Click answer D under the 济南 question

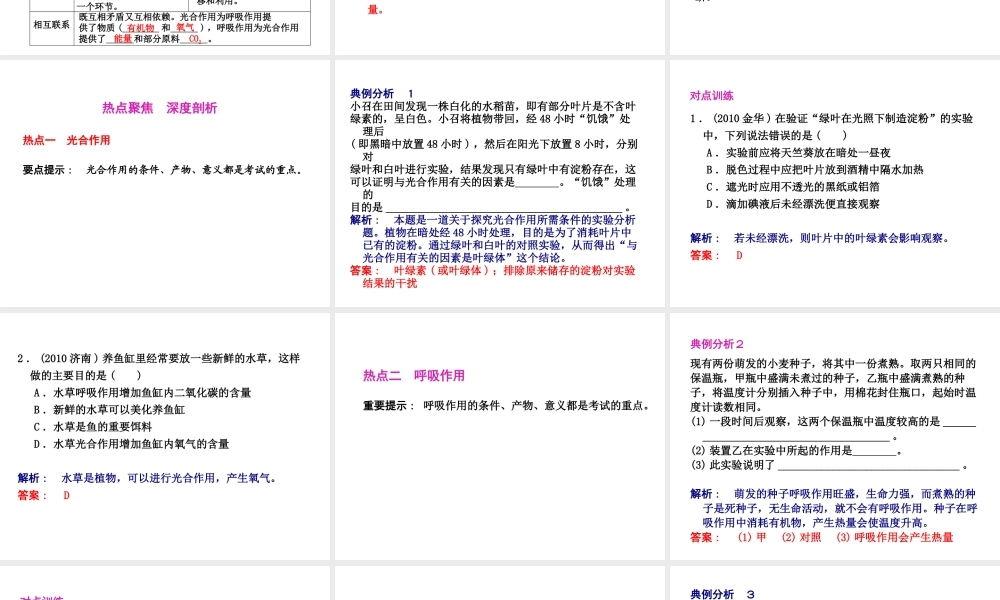click(66, 495)
